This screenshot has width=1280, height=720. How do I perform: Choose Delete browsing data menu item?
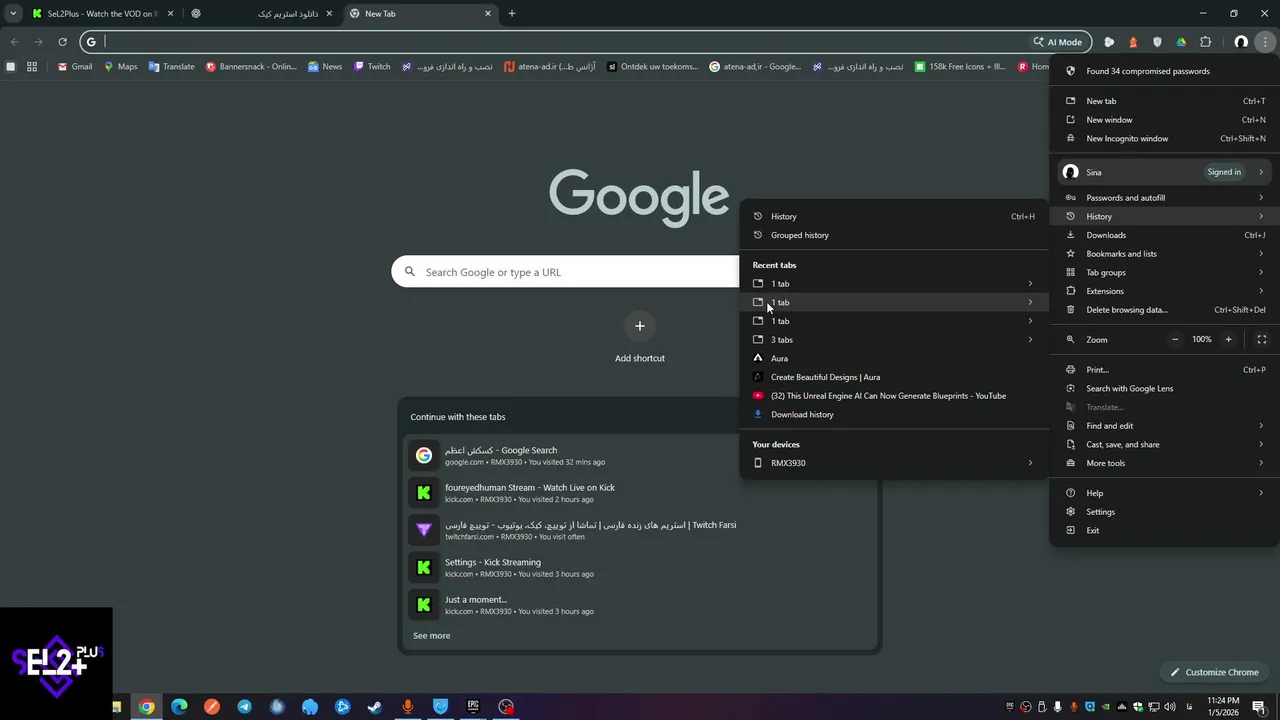(1165, 310)
